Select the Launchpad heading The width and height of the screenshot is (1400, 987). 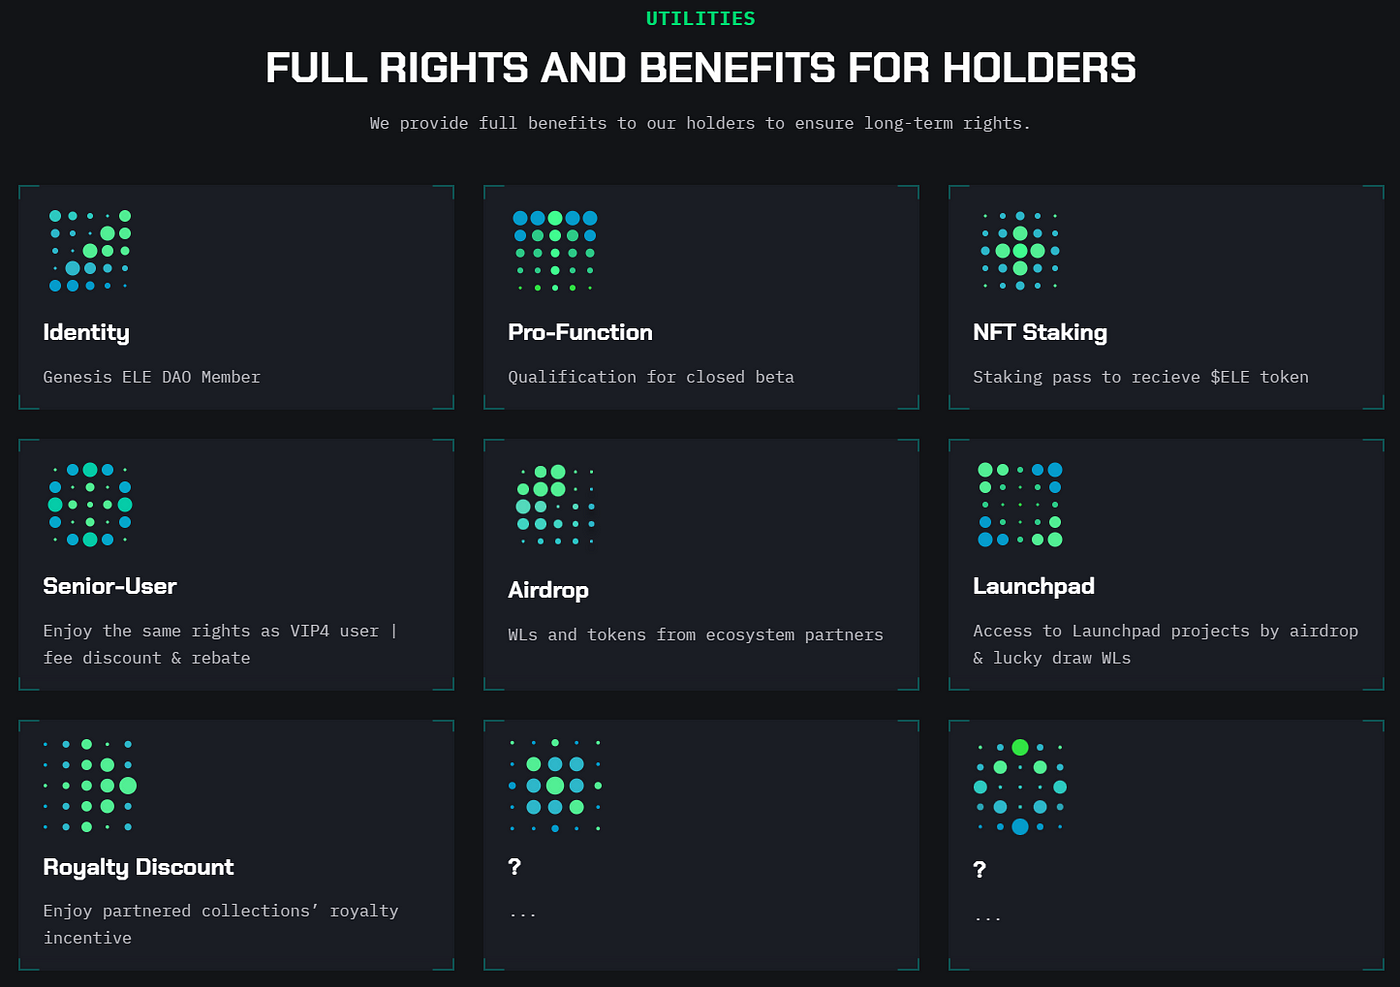(1034, 587)
